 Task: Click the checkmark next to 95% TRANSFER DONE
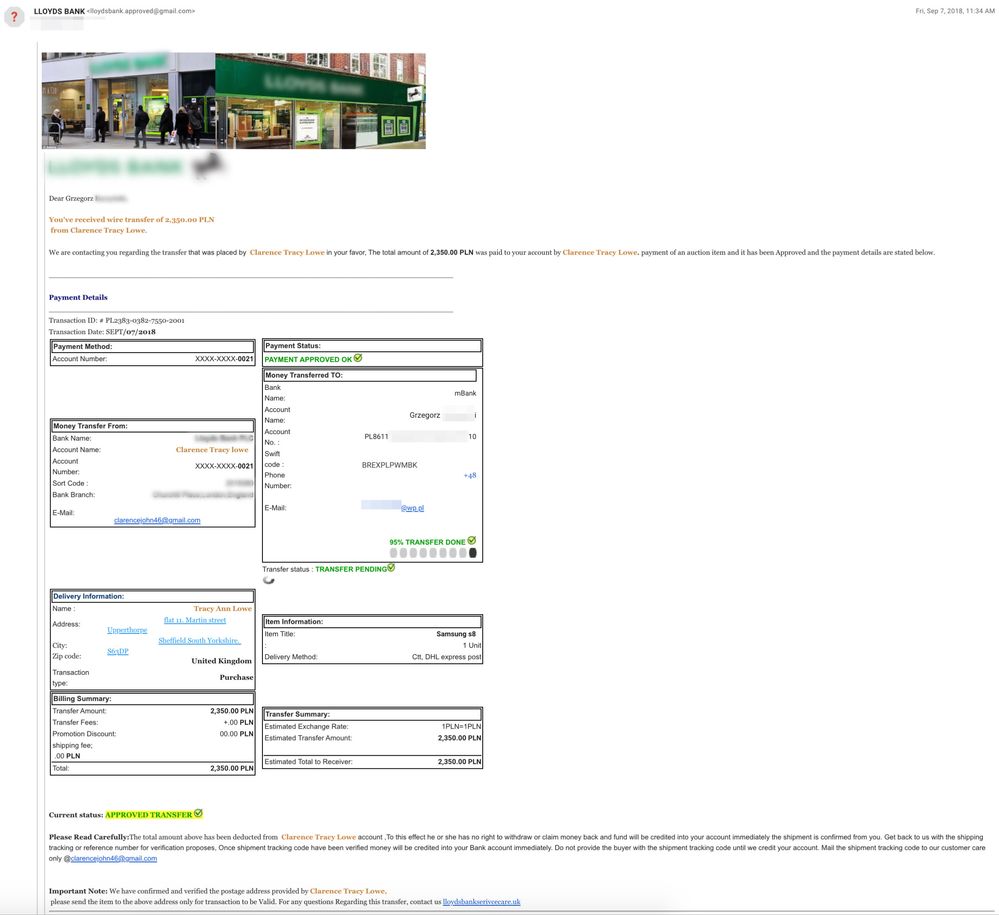pyautogui.click(x=472, y=541)
